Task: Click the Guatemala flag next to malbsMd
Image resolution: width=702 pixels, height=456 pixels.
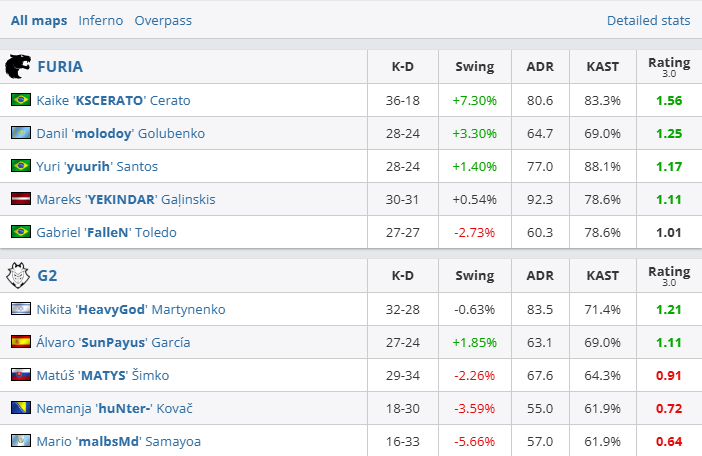Action: 20,441
